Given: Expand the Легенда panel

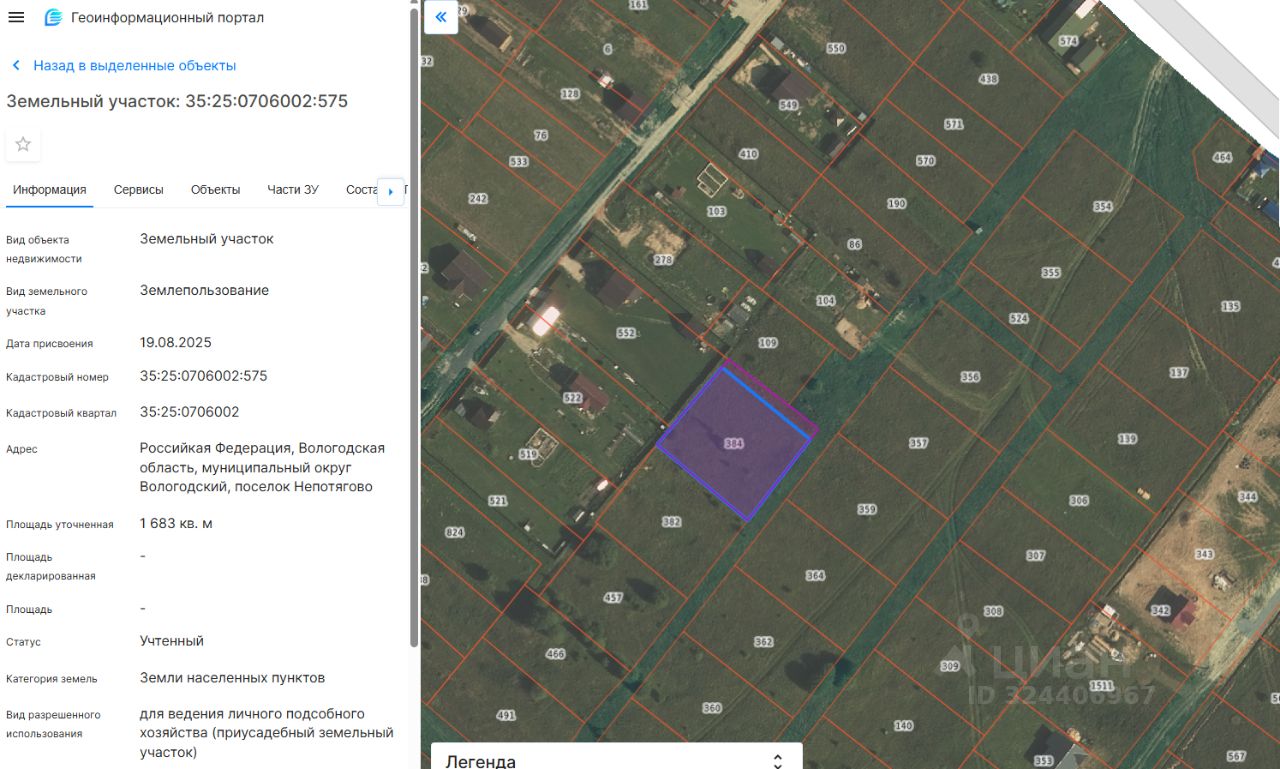Looking at the screenshot, I should click(x=778, y=761).
